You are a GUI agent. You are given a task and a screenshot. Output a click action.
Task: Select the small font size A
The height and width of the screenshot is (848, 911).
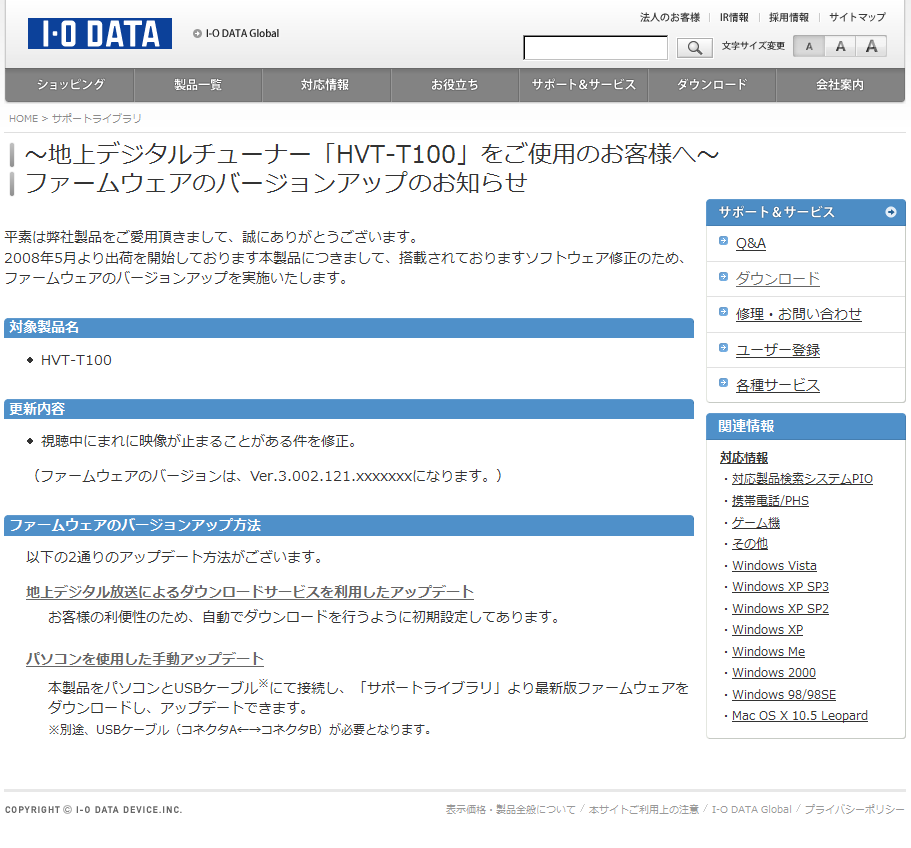click(x=809, y=46)
